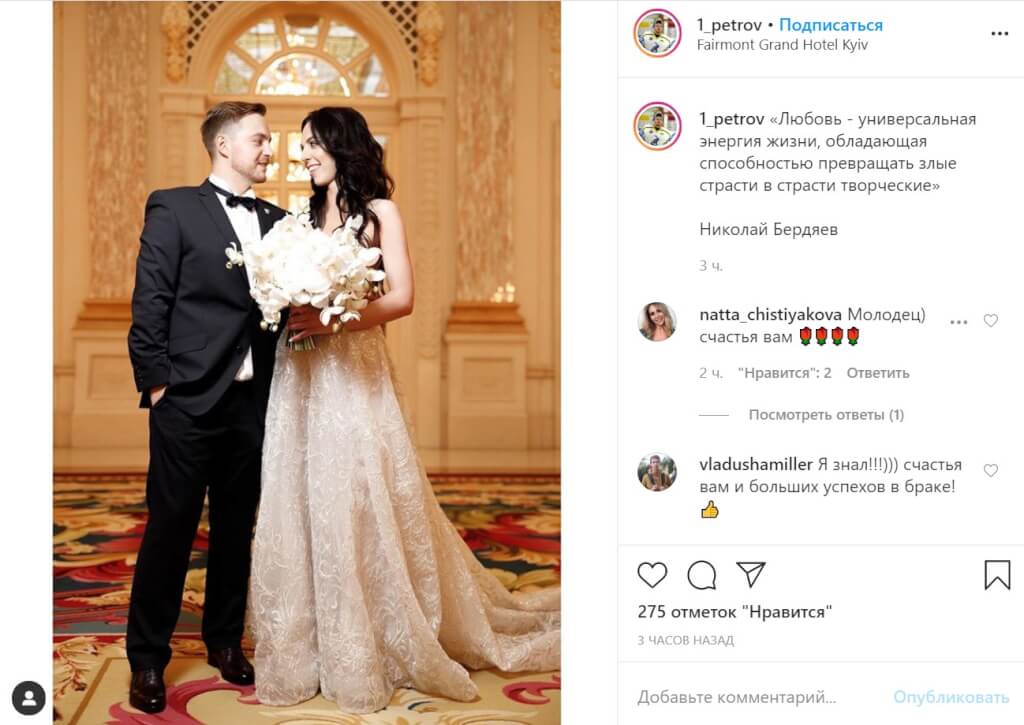The image size is (1024, 725).
Task: Expand replies via Посмотреть ответы (1)
Action: pos(826,415)
